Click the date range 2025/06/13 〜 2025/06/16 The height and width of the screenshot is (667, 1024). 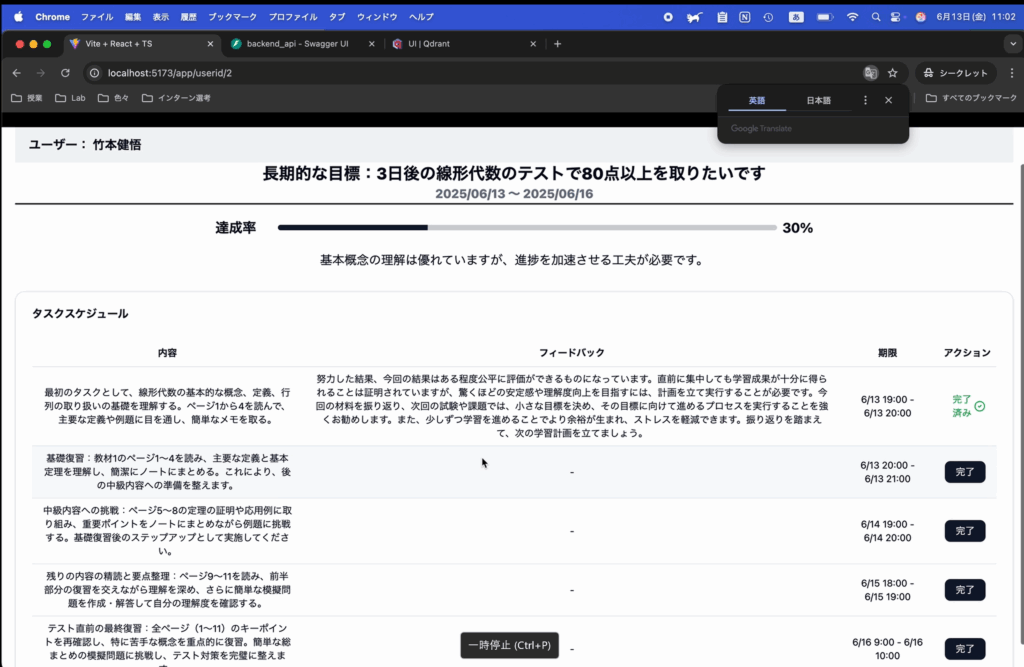[514, 194]
